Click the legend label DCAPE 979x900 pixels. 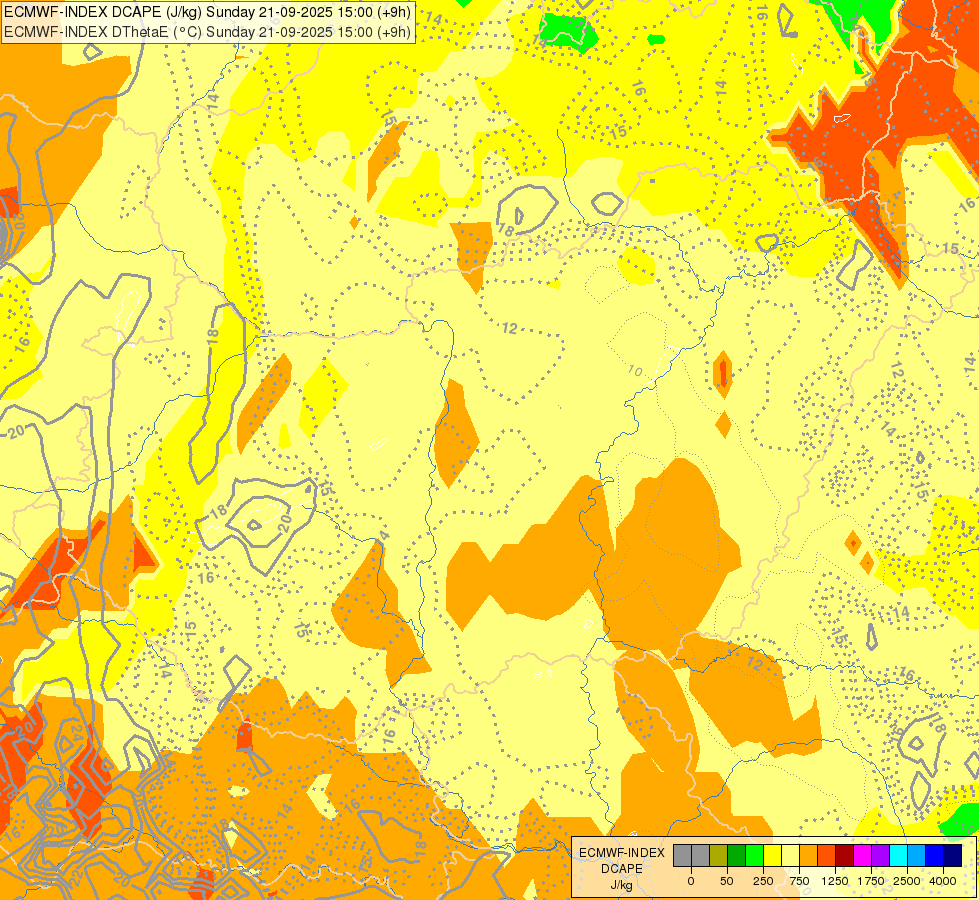tap(622, 869)
